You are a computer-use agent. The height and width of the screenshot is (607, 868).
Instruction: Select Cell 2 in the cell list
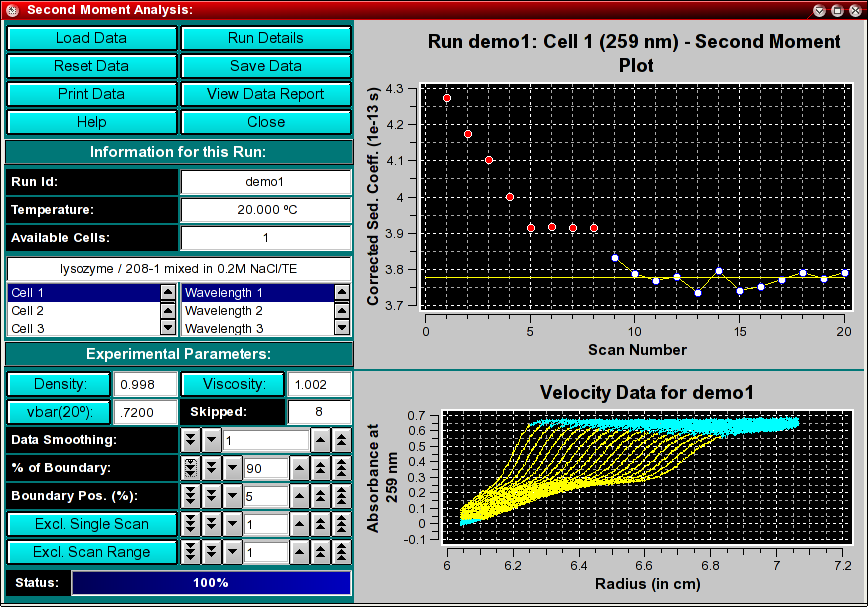pyautogui.click(x=80, y=311)
